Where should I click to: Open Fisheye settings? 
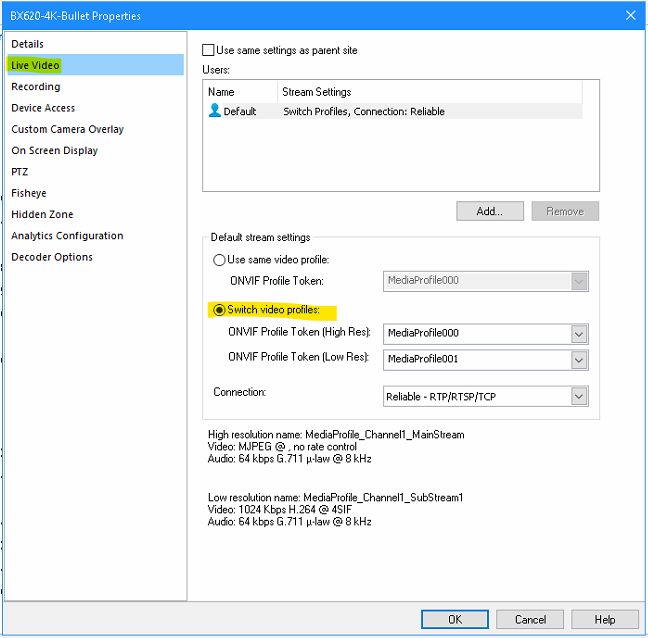29,193
